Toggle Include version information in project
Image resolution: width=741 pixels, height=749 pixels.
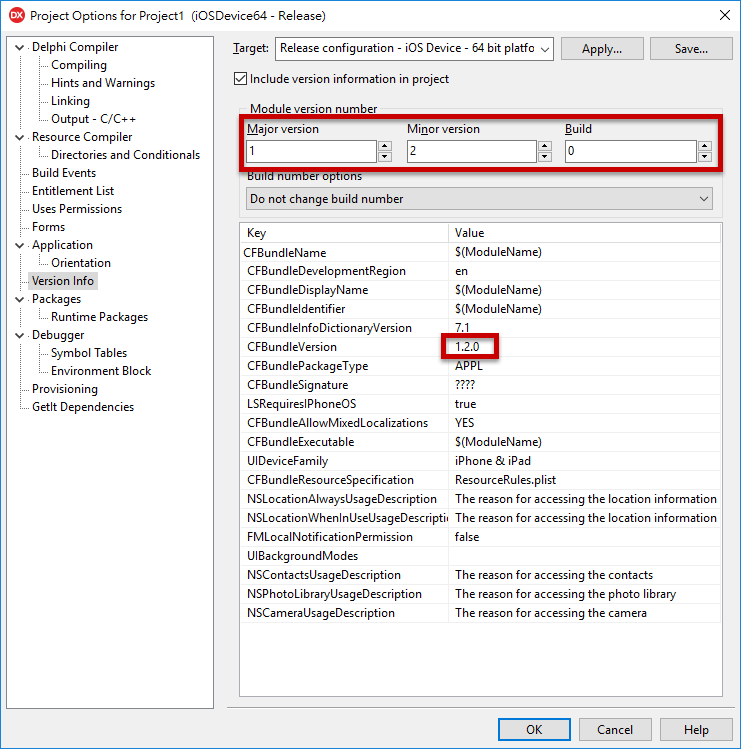[240, 79]
